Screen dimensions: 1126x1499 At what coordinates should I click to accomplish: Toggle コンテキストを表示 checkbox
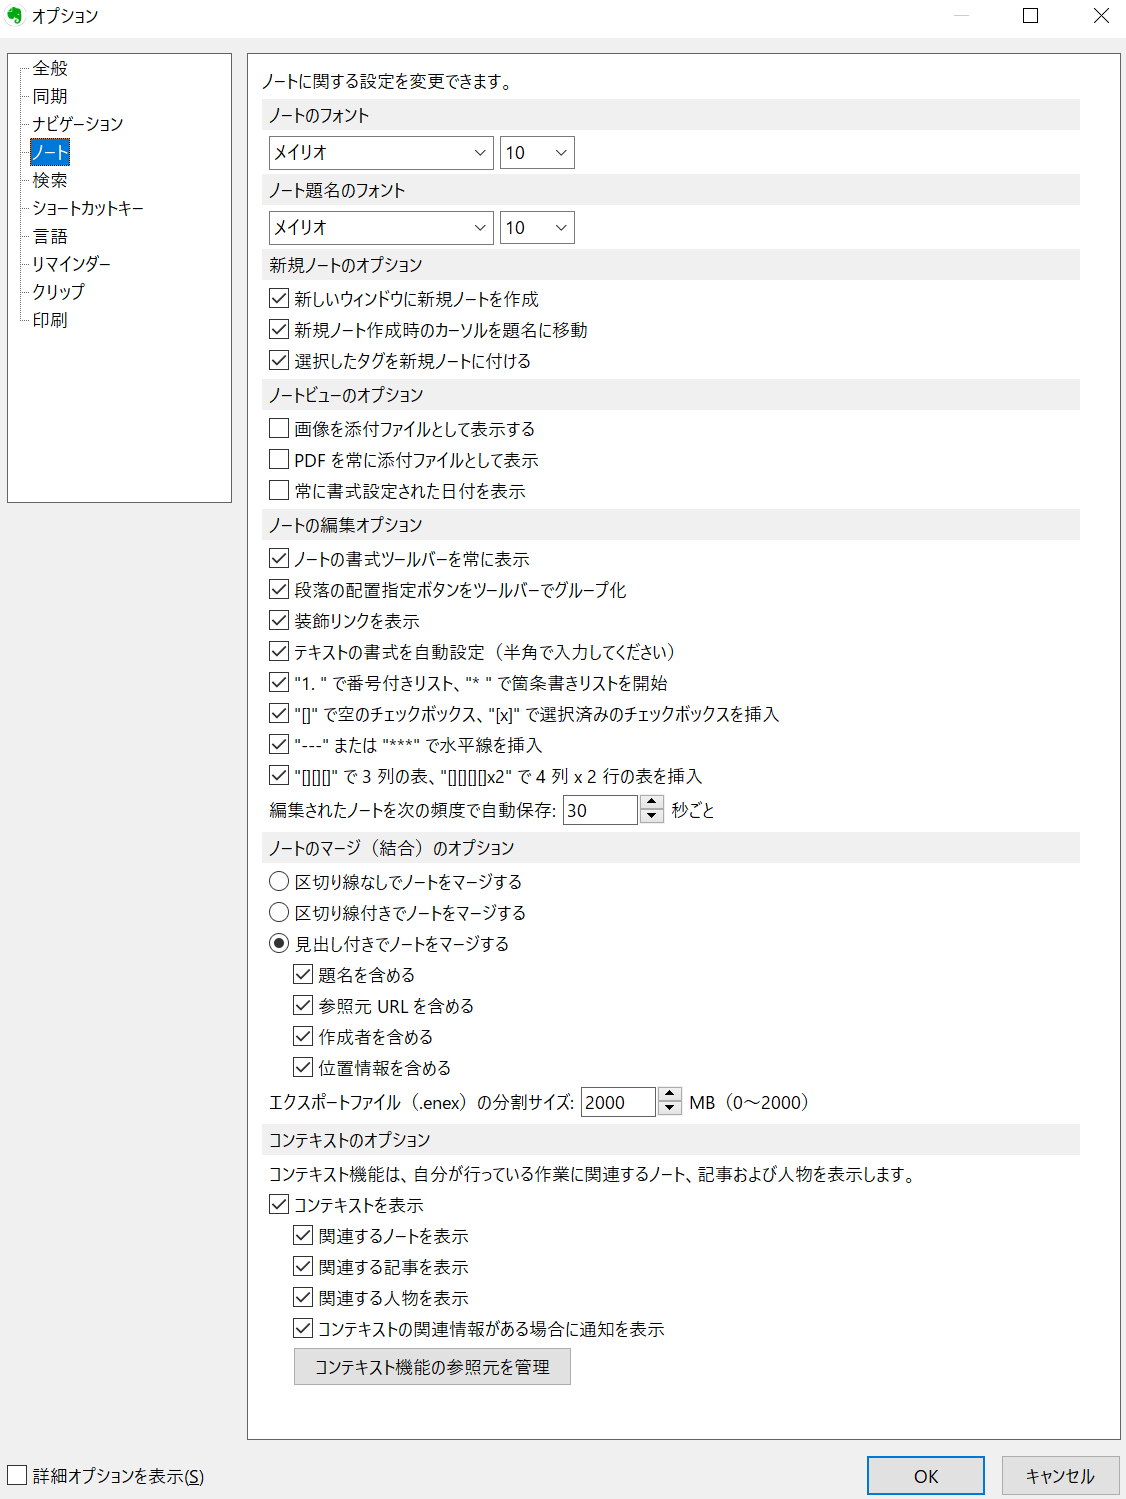[x=279, y=1204]
